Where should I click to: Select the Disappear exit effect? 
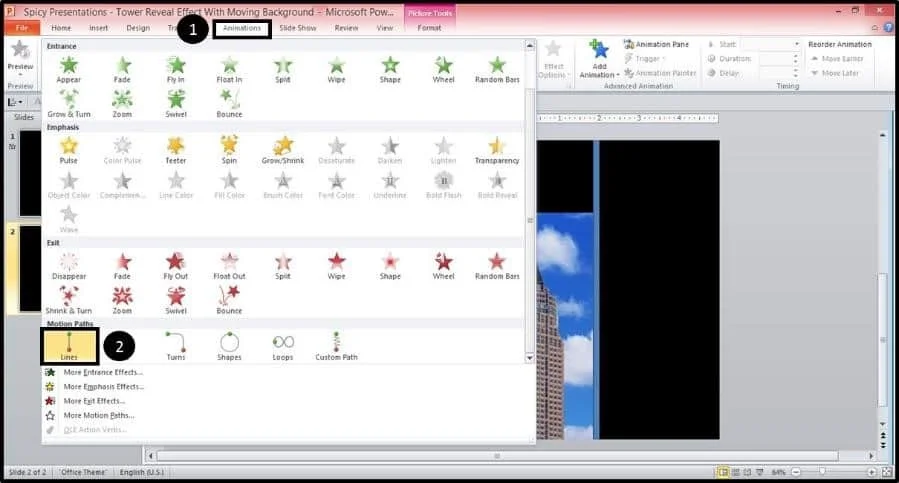pos(69,267)
